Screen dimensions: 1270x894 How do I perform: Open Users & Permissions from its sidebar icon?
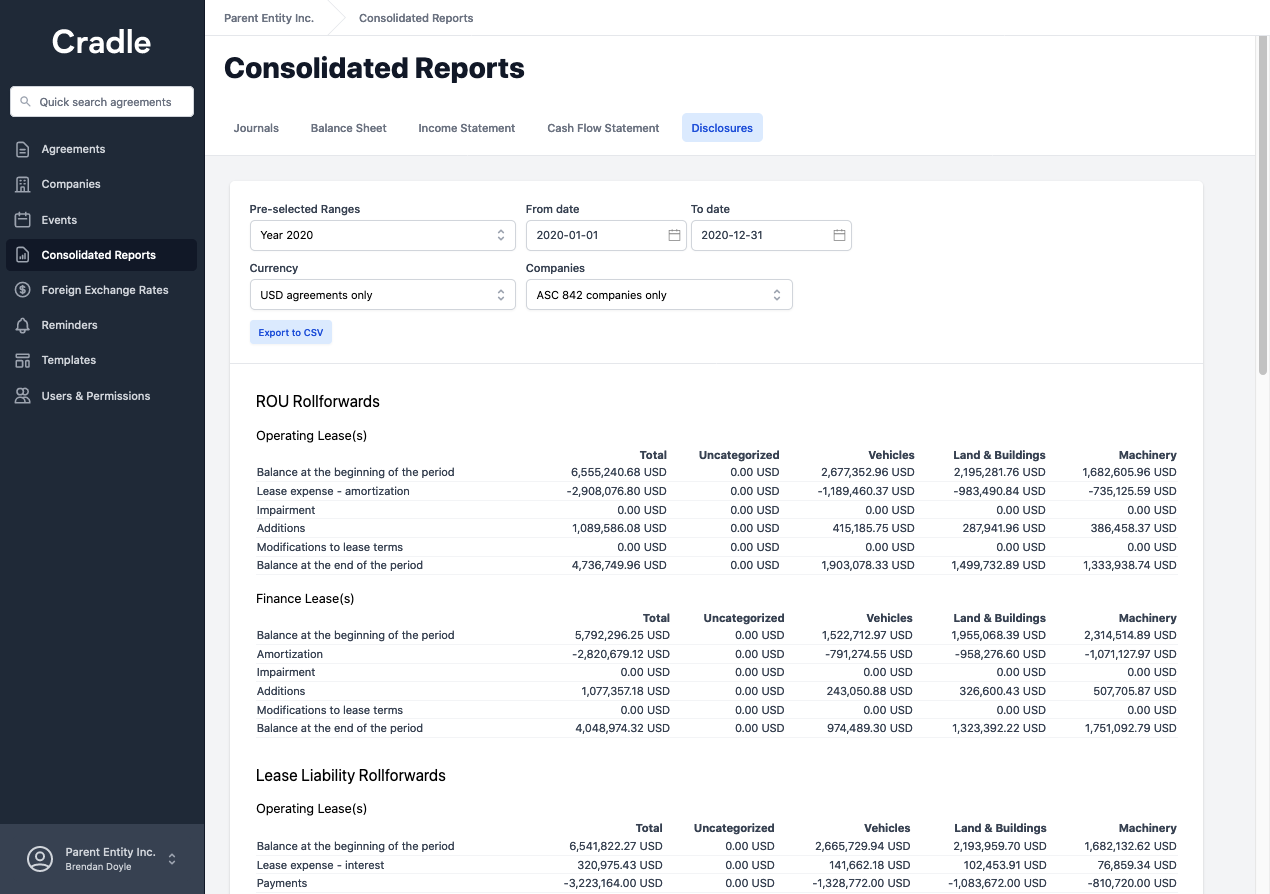(x=22, y=395)
